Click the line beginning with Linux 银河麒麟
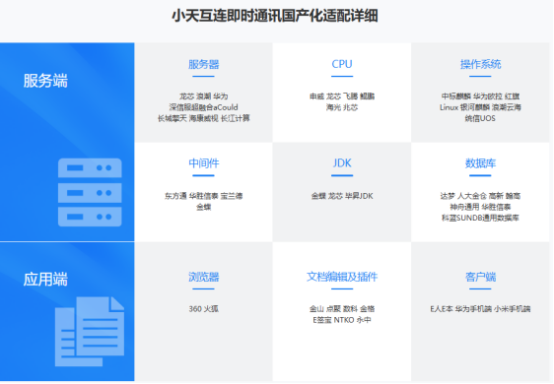 [481, 107]
